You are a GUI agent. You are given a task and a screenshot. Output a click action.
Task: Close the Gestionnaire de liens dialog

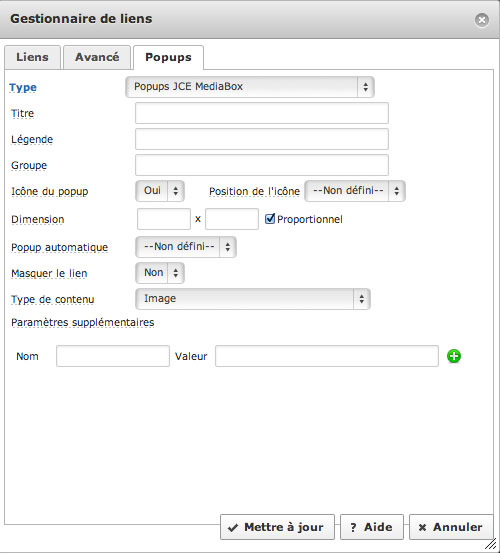tap(482, 20)
